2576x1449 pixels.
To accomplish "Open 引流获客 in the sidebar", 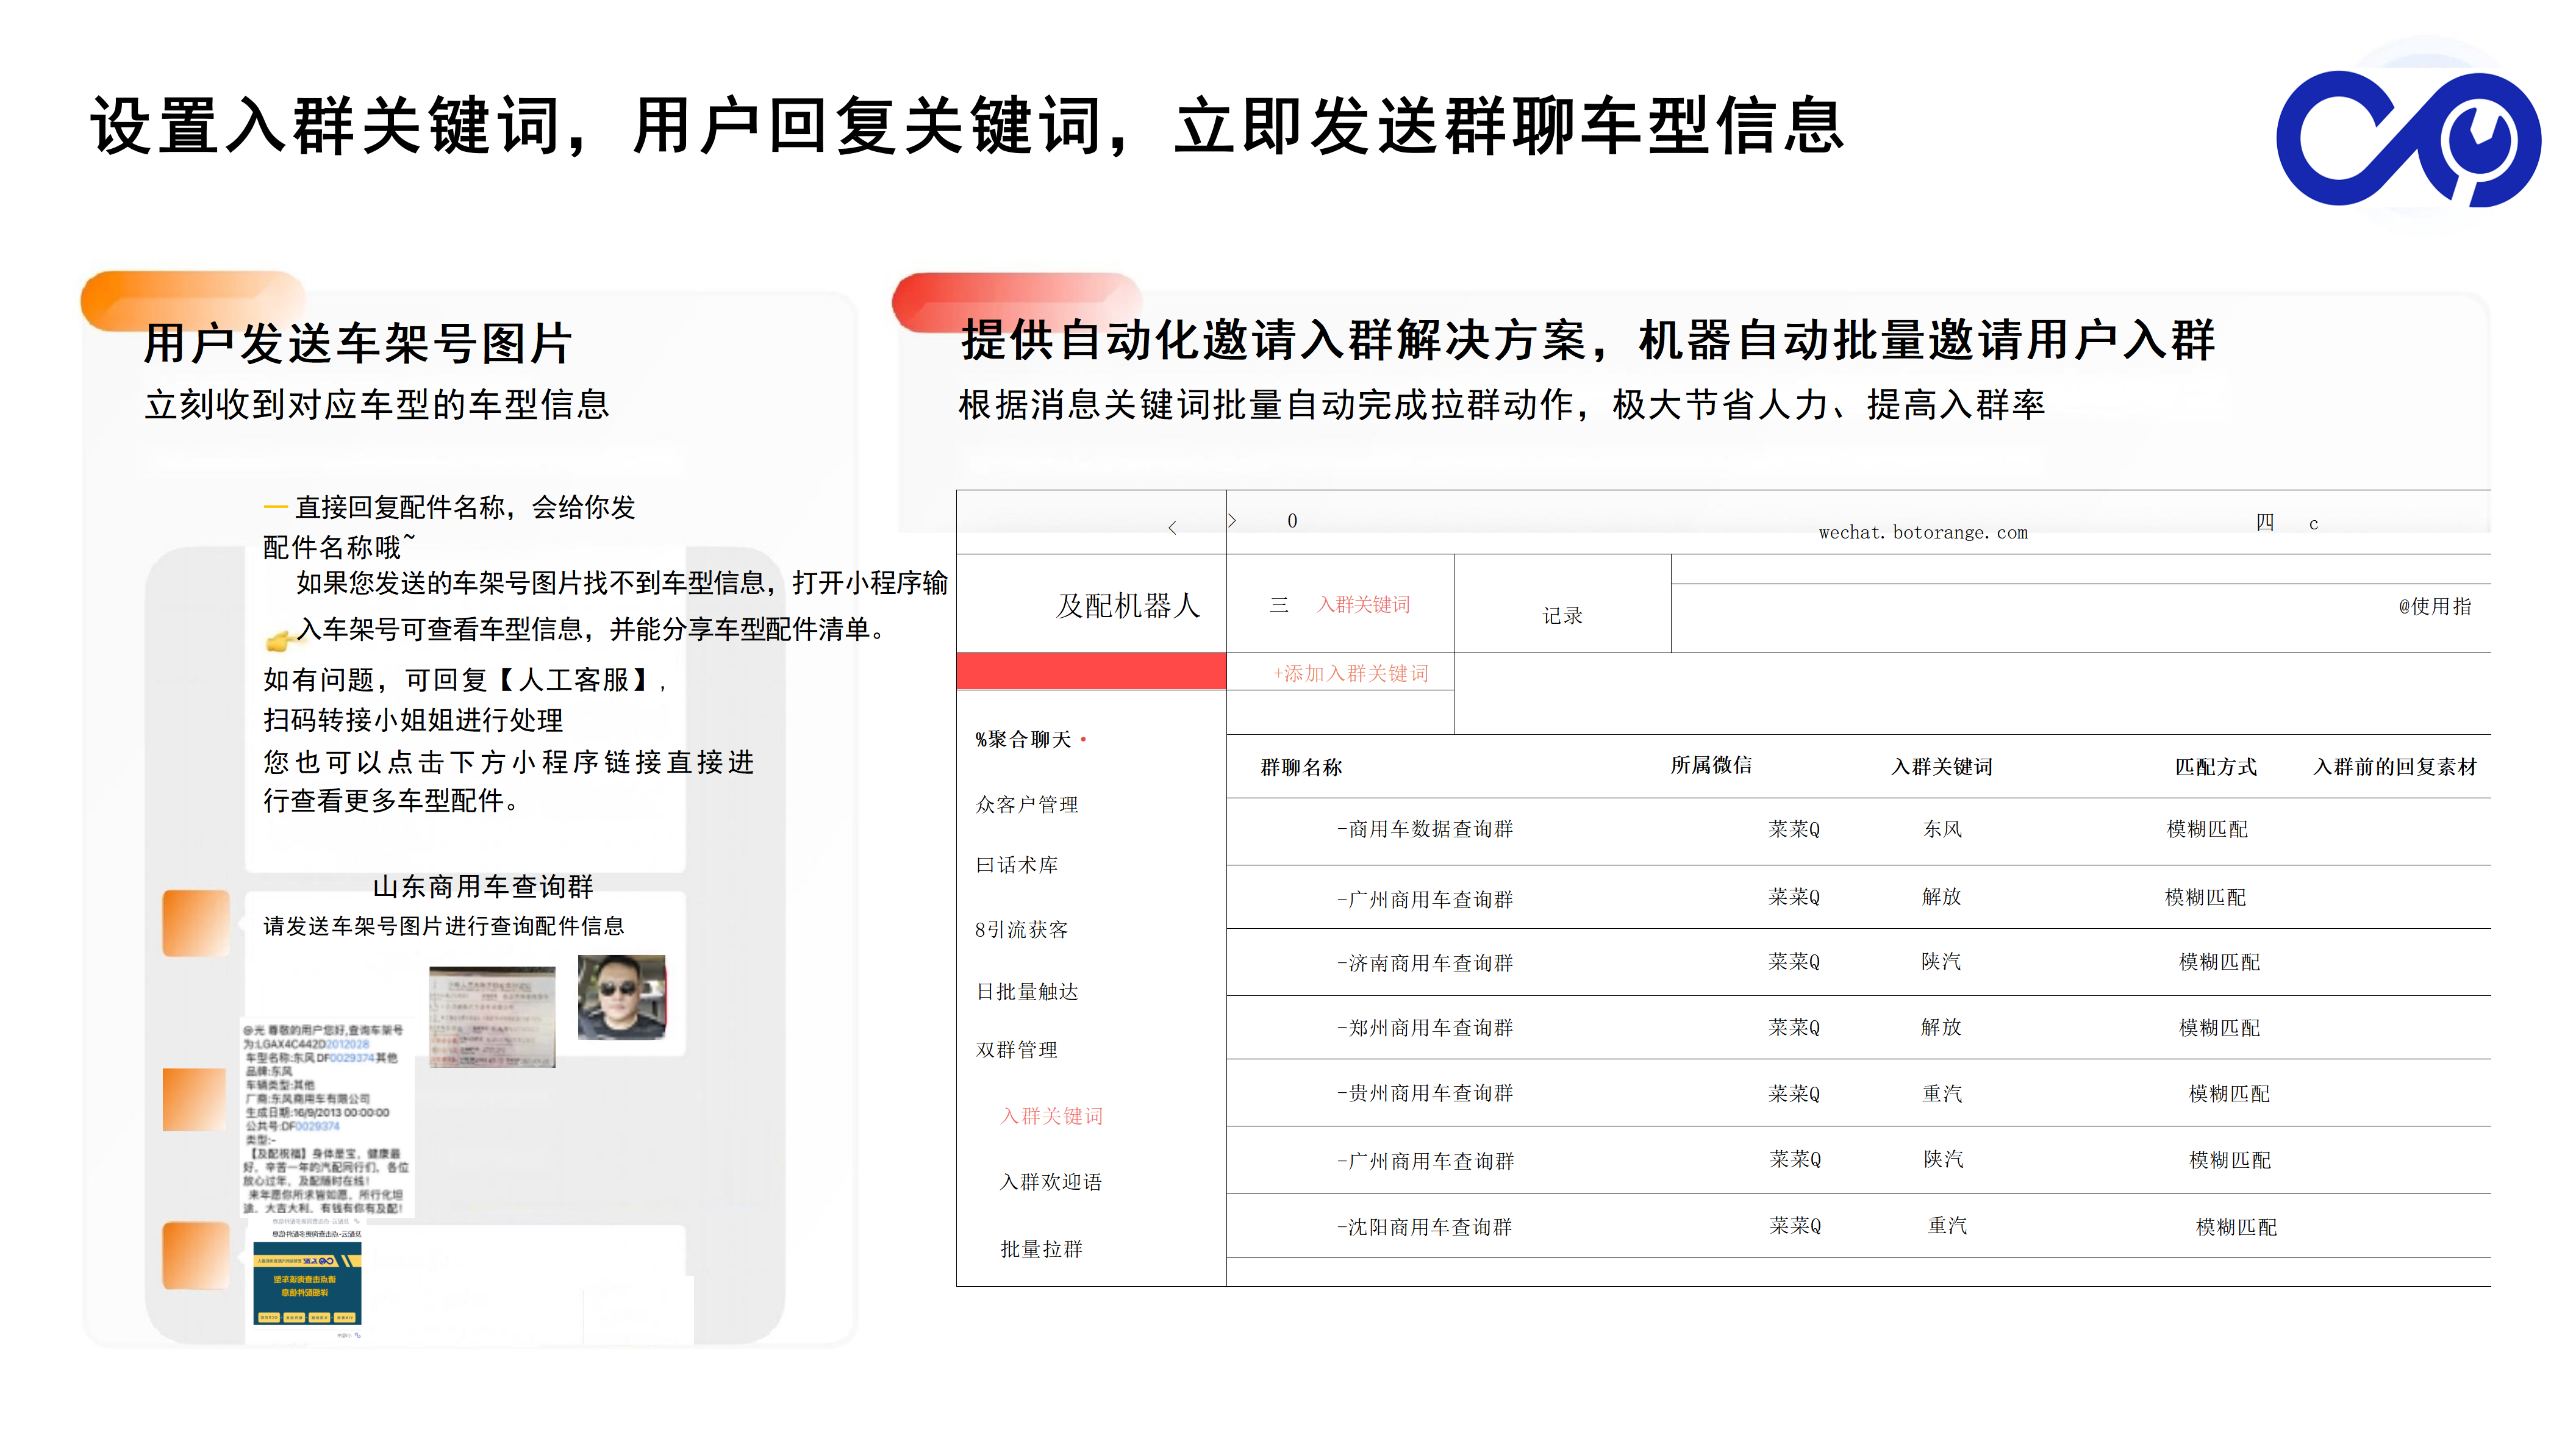I will 1021,929.
